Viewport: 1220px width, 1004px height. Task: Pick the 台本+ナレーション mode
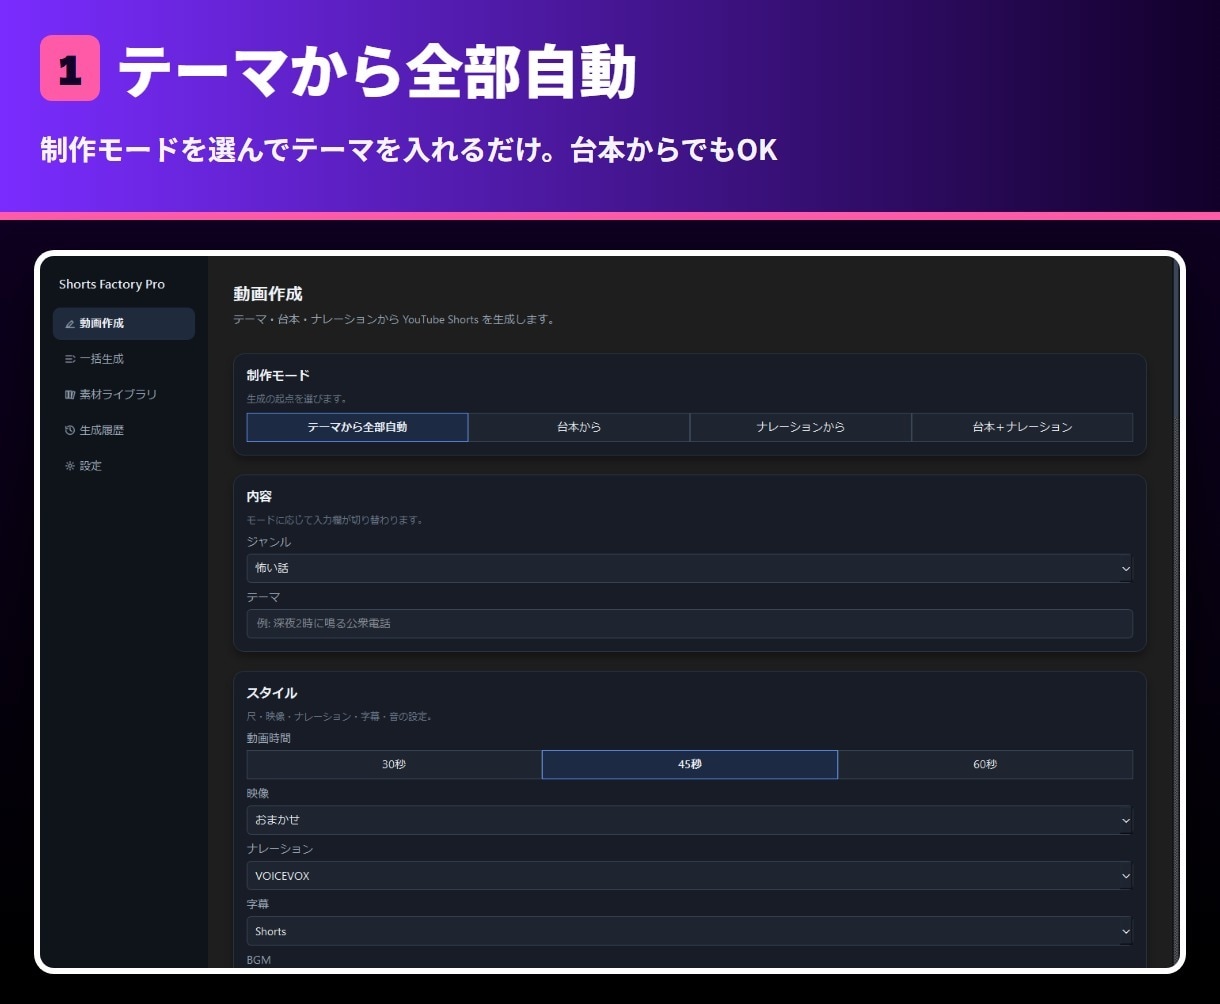pos(1022,427)
